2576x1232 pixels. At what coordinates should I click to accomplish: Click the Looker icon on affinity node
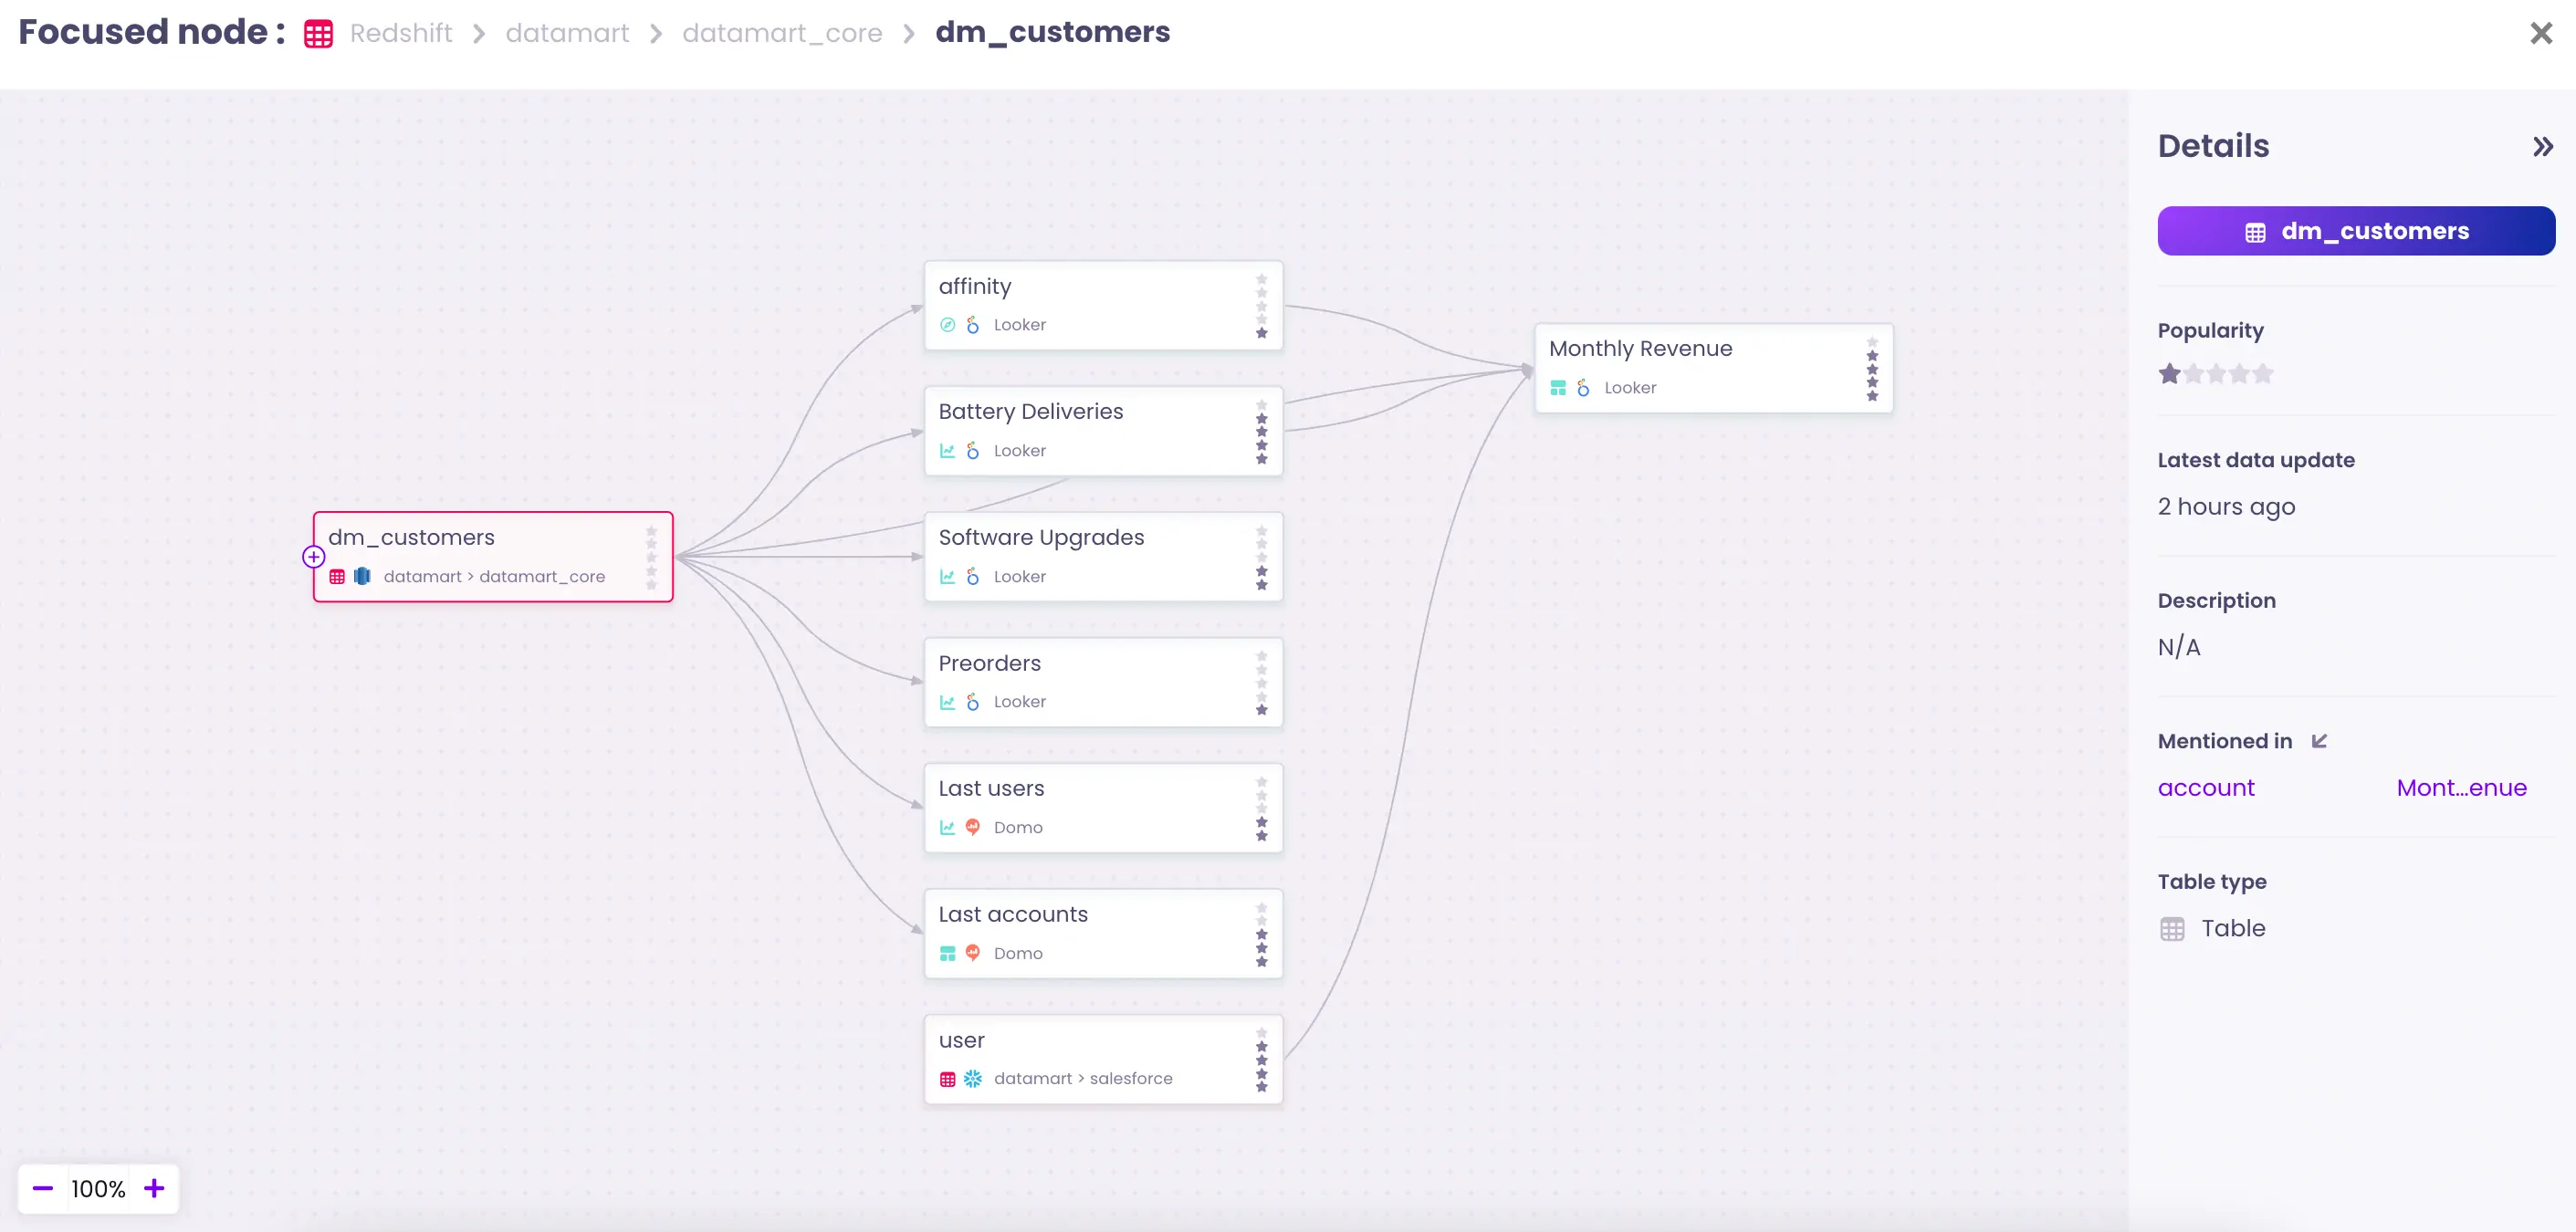point(972,325)
